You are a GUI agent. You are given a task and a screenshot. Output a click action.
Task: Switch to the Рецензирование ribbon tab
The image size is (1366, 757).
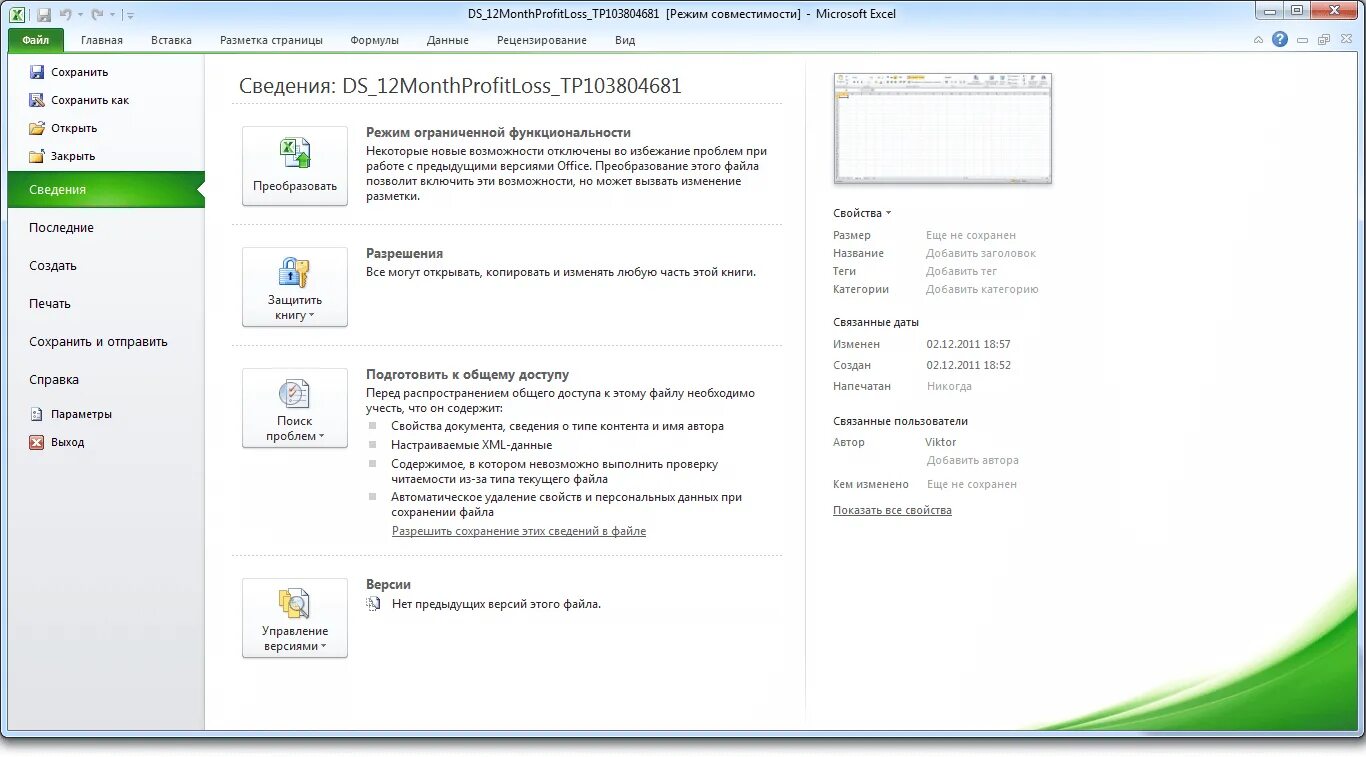pyautogui.click(x=541, y=40)
